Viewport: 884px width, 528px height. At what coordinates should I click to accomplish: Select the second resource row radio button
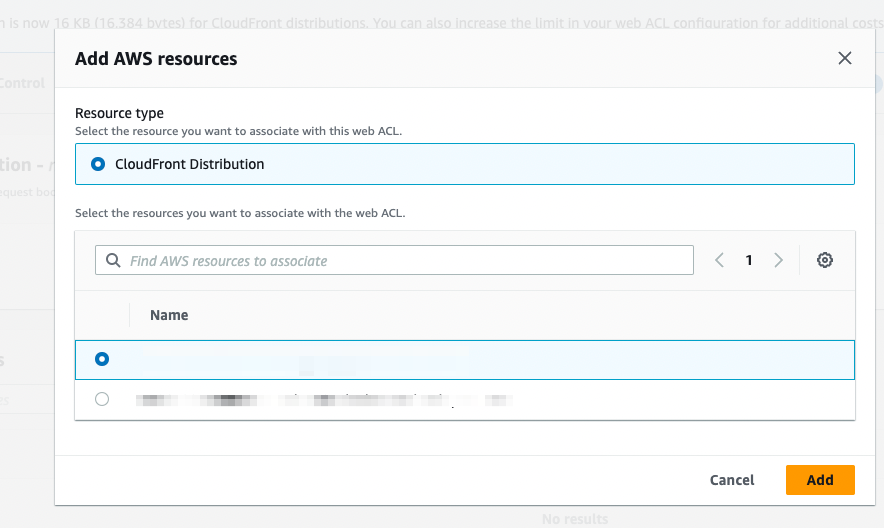point(102,399)
